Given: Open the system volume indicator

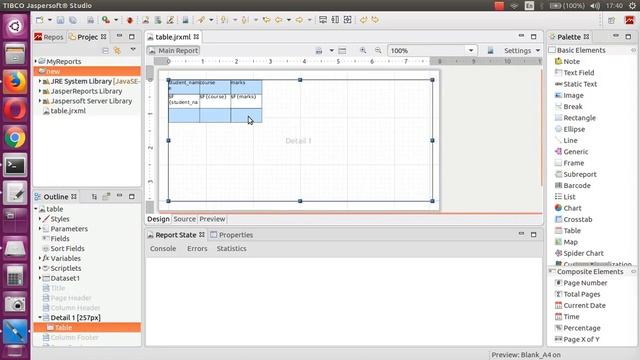Looking at the screenshot, I should click(x=595, y=6).
